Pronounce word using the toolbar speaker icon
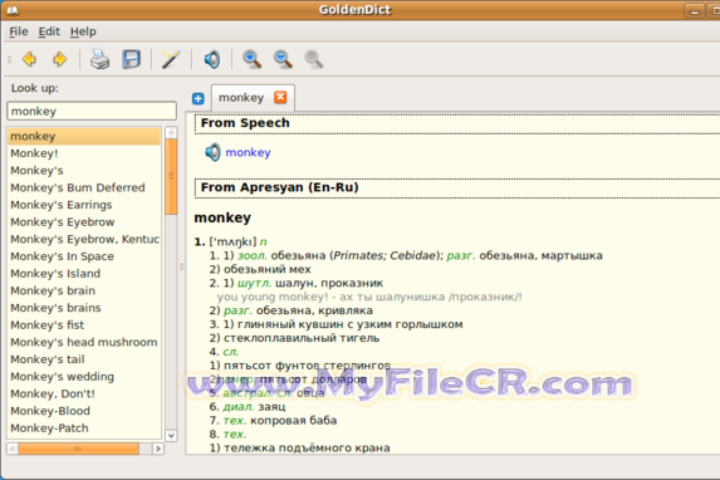Image resolution: width=720 pixels, height=480 pixels. point(212,60)
